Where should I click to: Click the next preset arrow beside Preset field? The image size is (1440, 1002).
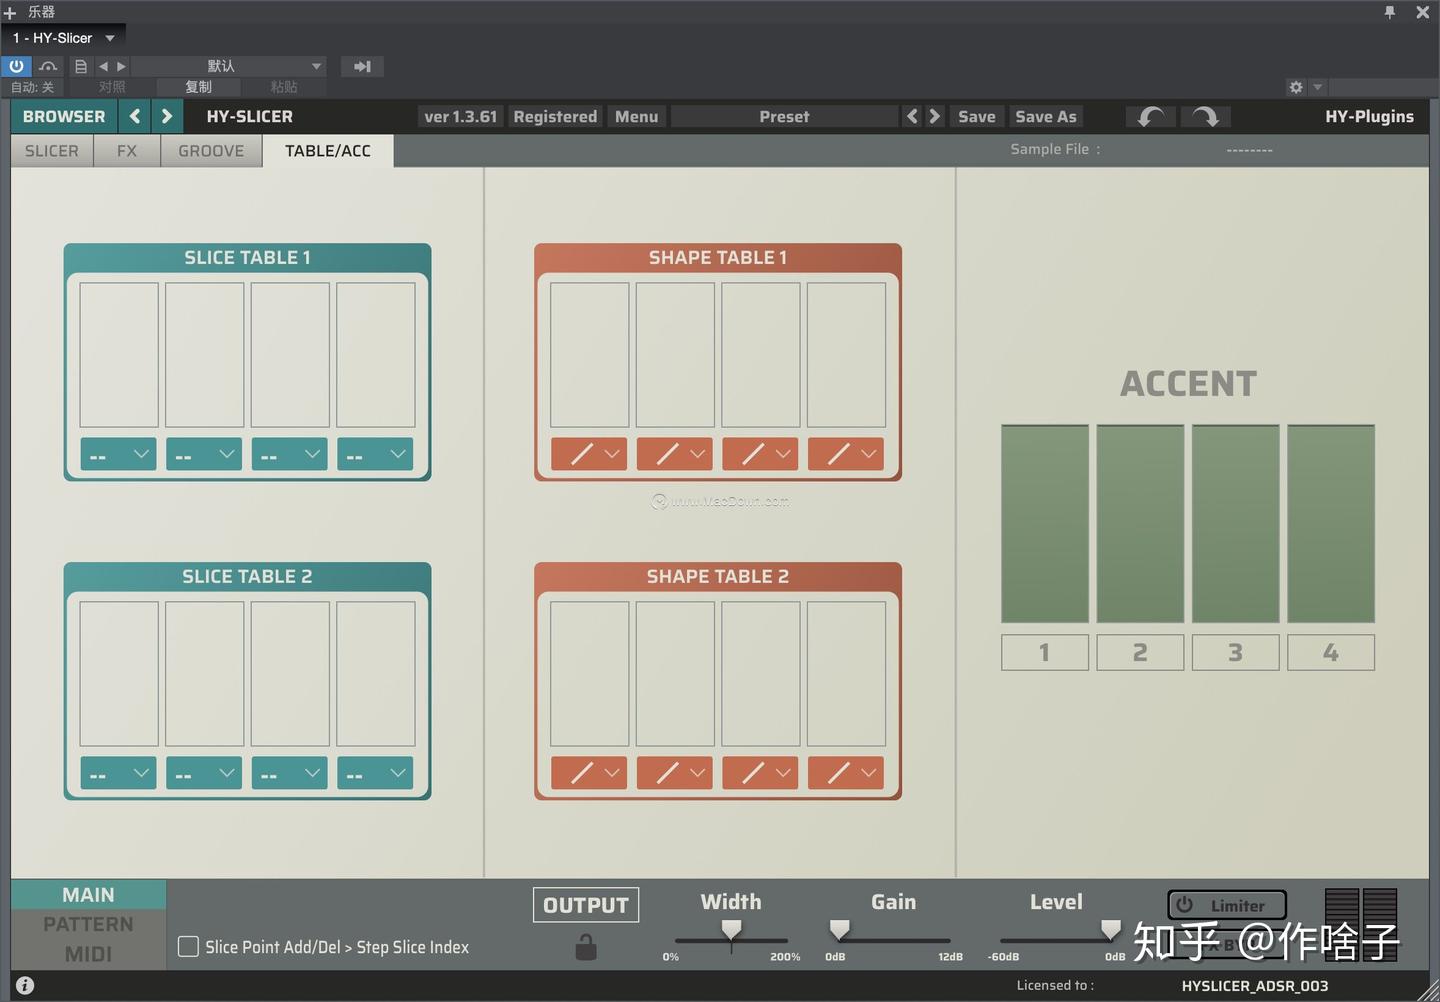click(x=933, y=116)
